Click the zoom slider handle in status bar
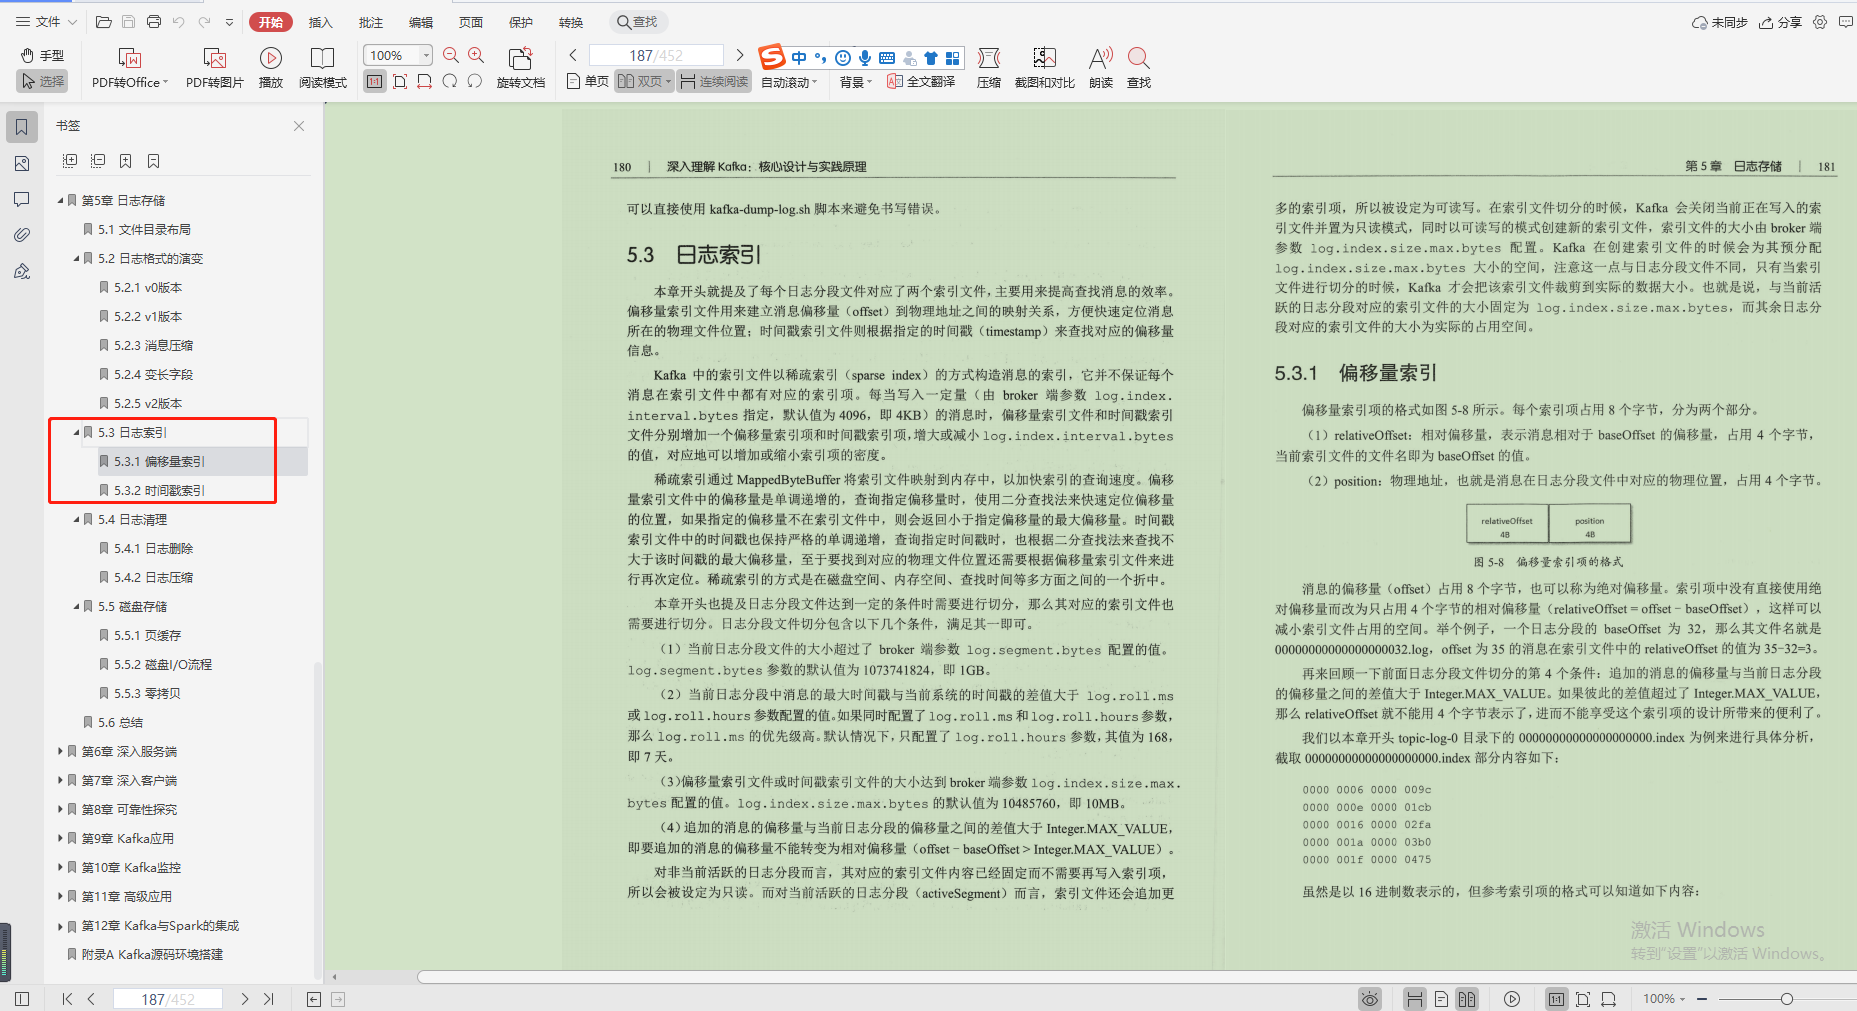Viewport: 1857px width, 1011px height. coord(1786,998)
